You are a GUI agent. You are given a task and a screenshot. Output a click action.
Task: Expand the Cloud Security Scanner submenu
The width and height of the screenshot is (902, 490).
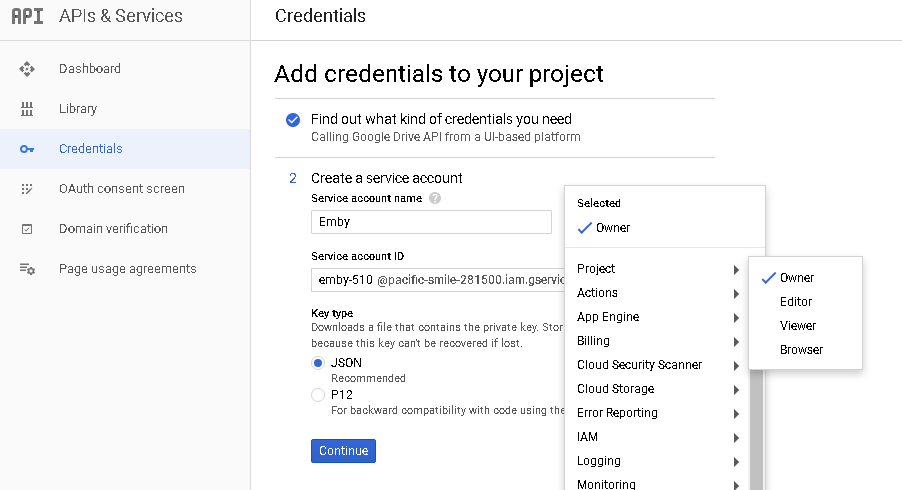click(x=657, y=365)
